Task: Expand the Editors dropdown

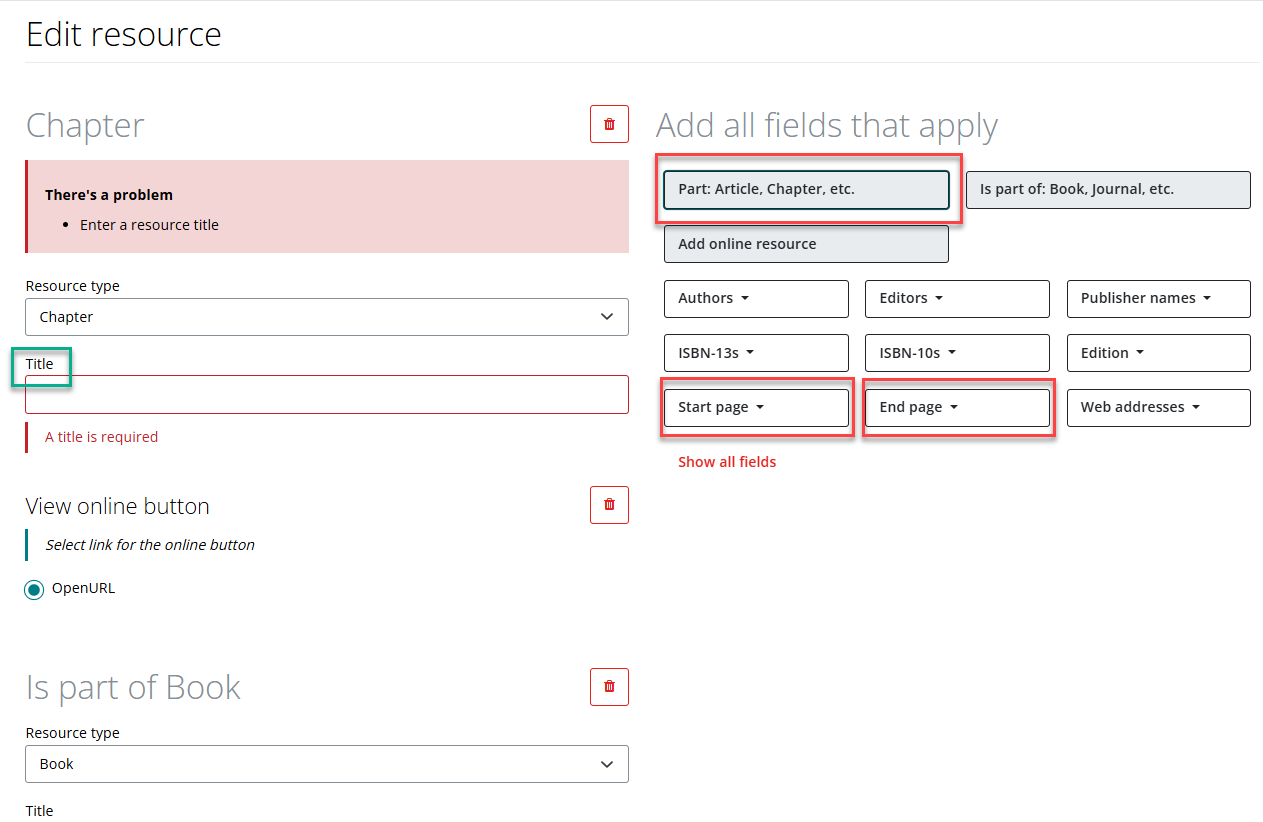Action: click(956, 298)
